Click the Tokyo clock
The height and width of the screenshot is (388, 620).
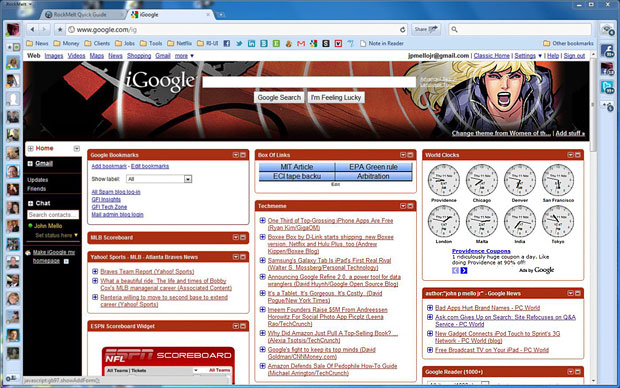(558, 221)
